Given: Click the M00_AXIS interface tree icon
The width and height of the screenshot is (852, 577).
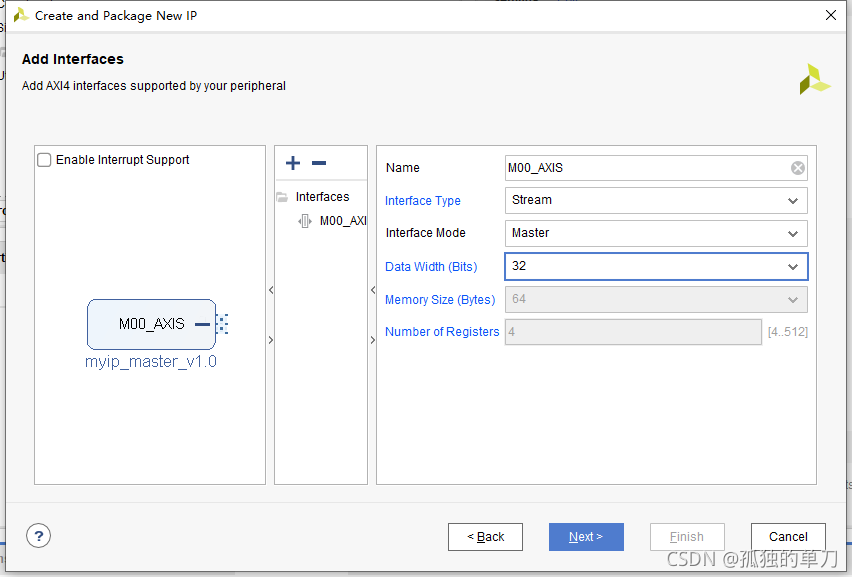Looking at the screenshot, I should coord(305,221).
